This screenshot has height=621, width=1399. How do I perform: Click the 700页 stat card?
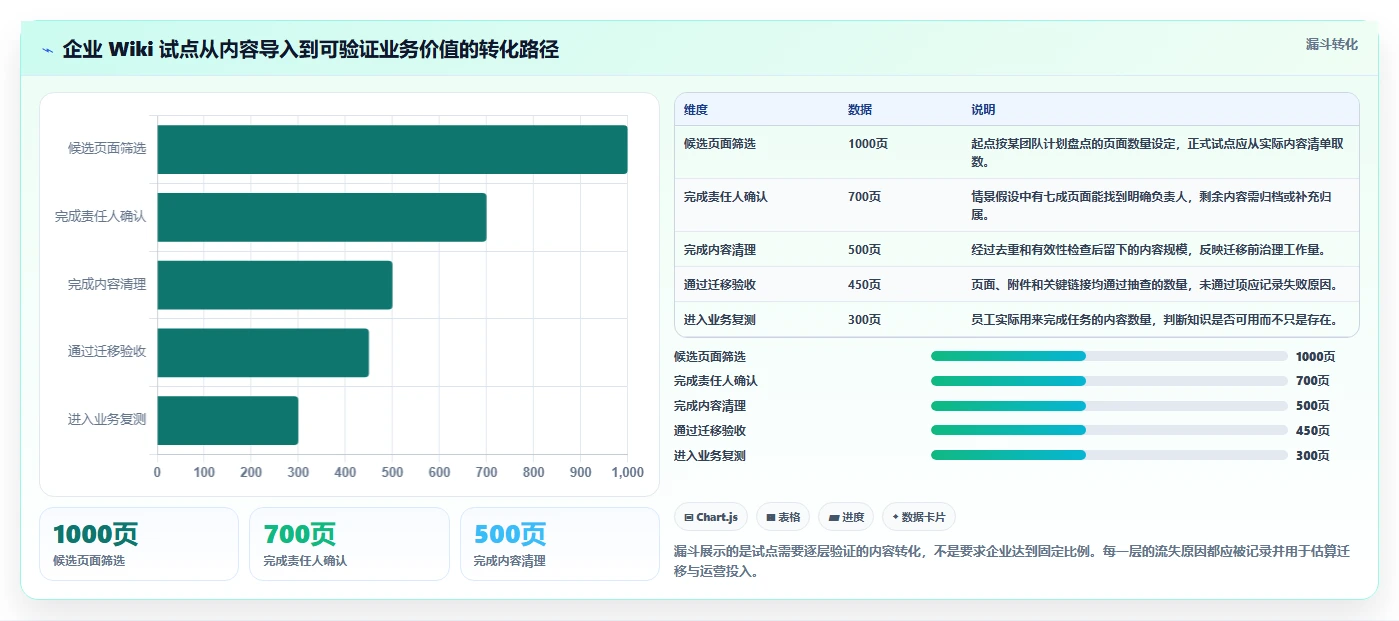click(349, 544)
